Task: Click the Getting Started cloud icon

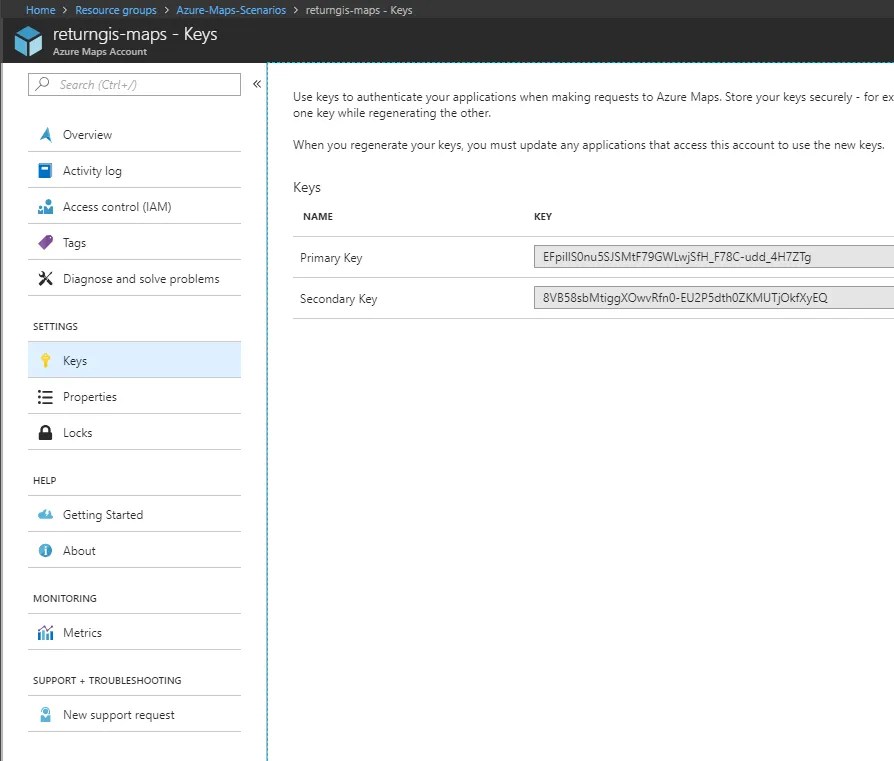Action: 46,515
